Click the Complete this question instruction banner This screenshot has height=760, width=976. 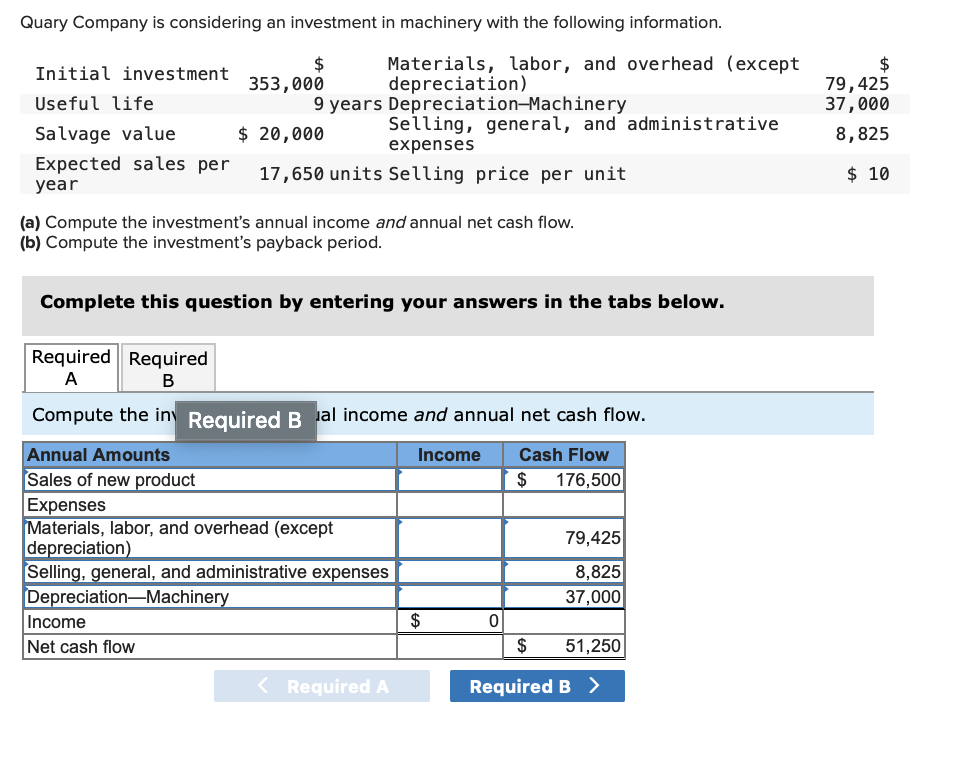(x=448, y=306)
